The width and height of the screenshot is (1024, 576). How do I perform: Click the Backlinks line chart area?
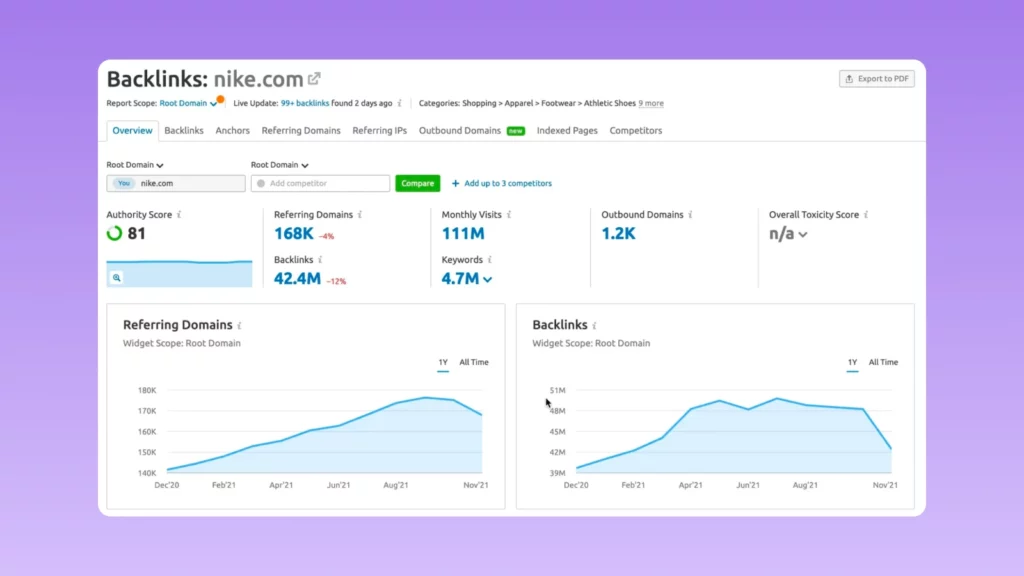click(x=734, y=431)
